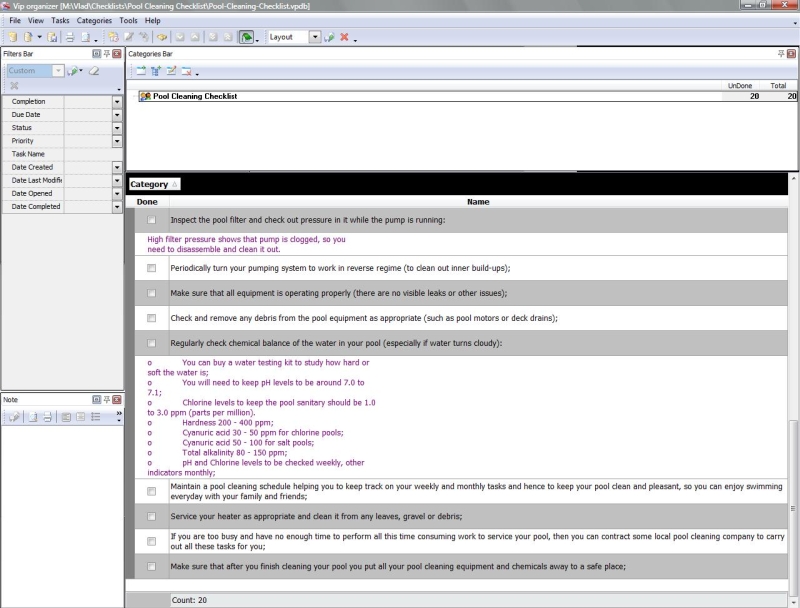Expand the Completion filter dropdown

pyautogui.click(x=117, y=102)
